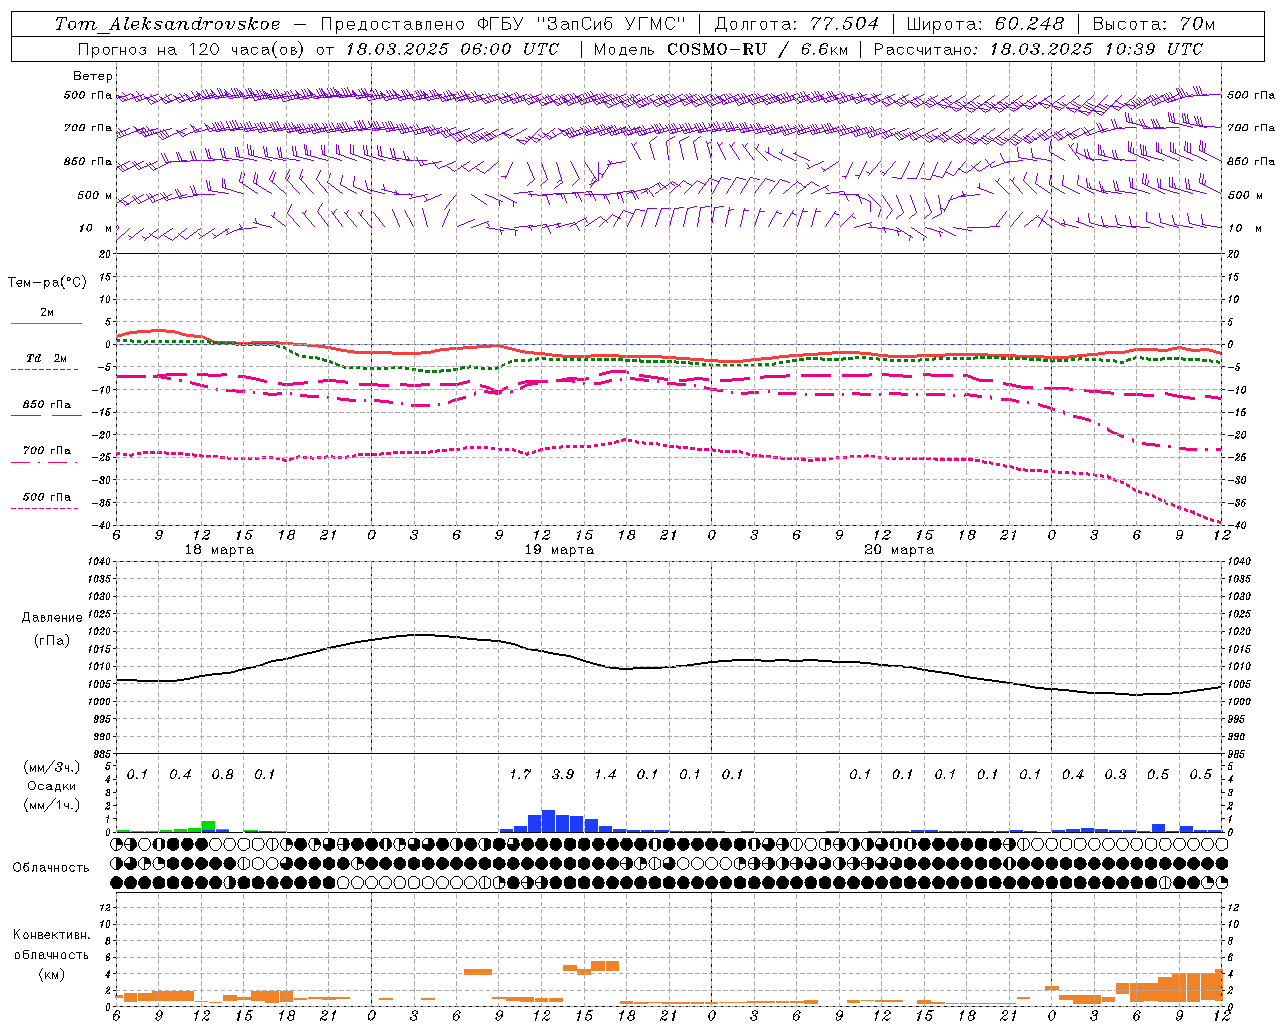
Task: Select the text Предоставлено ФГБУ "ЗапСиб УГМС"
Action: click(504, 24)
